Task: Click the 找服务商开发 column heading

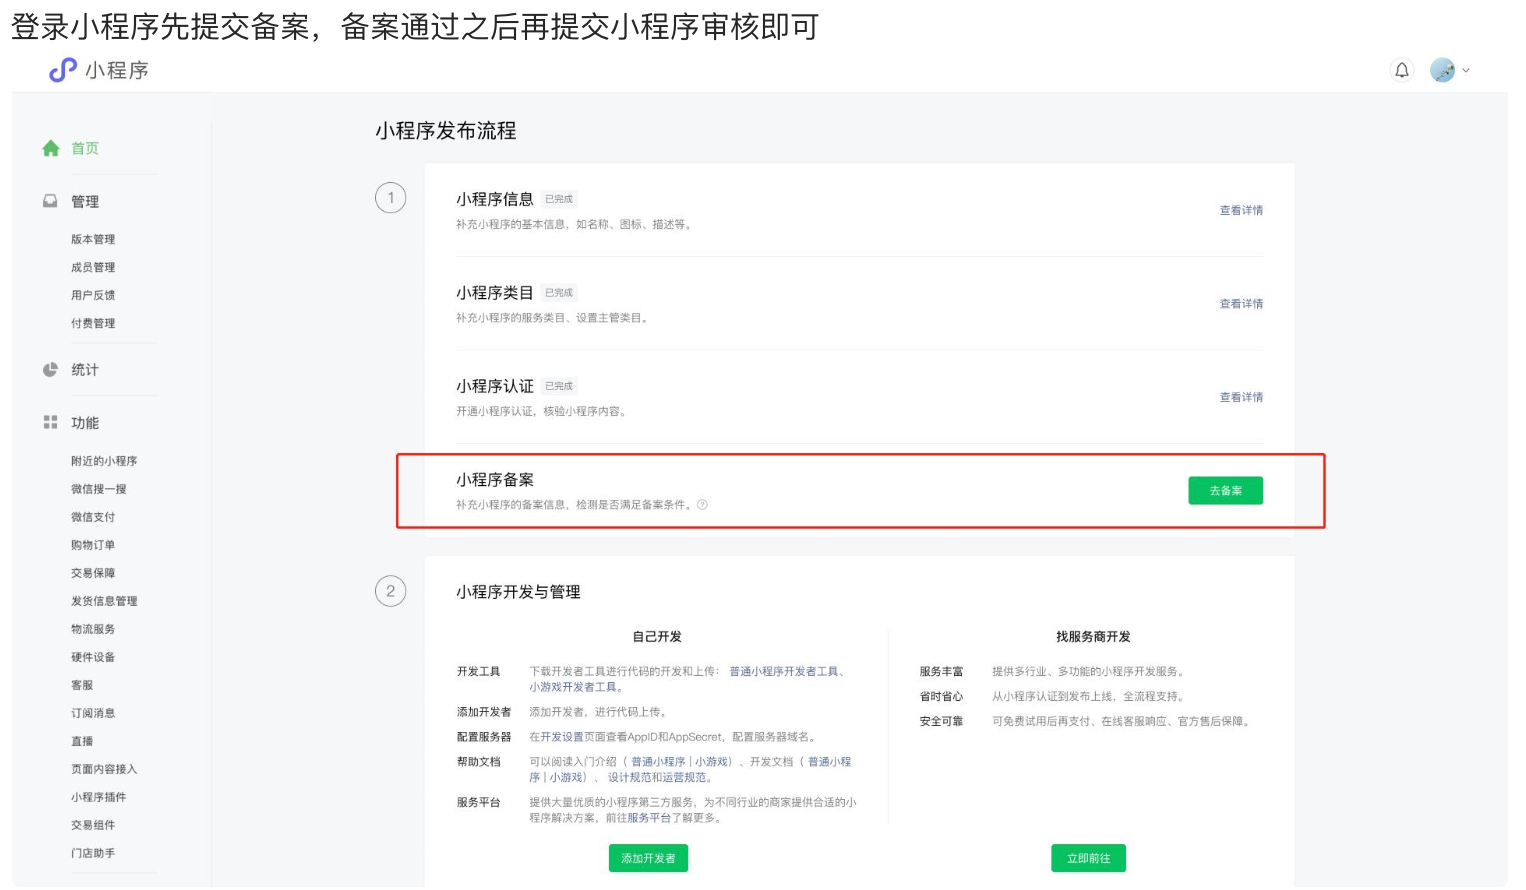Action: (x=1093, y=637)
